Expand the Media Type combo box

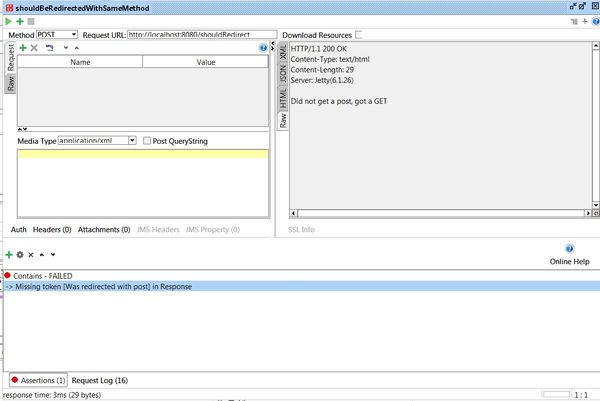click(132, 141)
